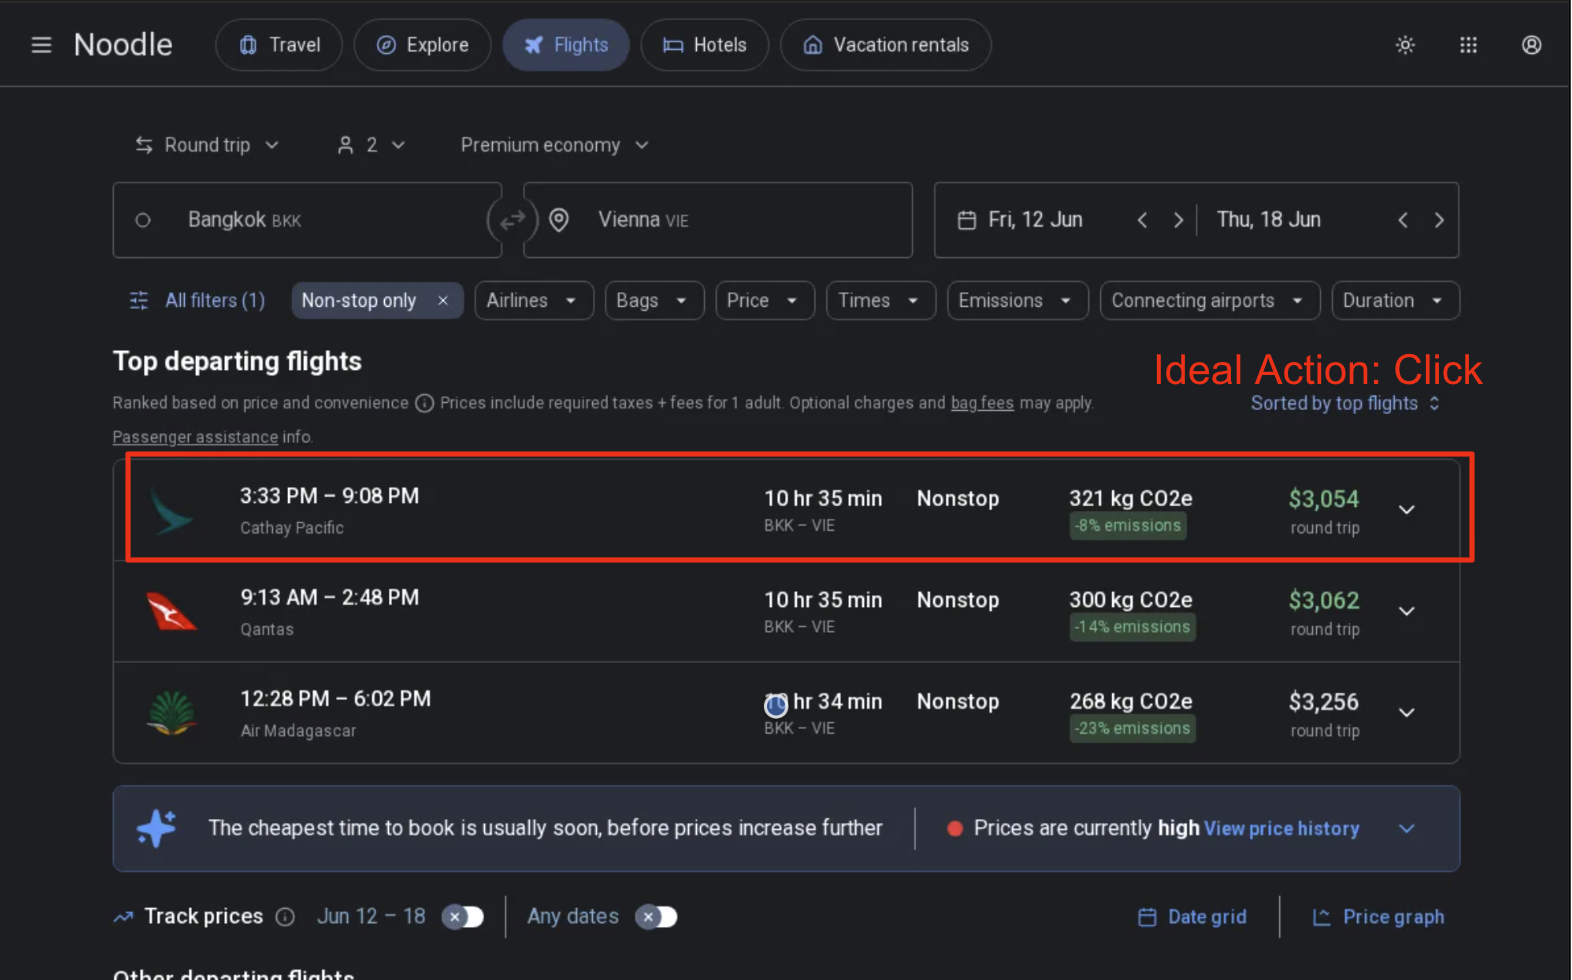Open the account profile icon

1531,45
